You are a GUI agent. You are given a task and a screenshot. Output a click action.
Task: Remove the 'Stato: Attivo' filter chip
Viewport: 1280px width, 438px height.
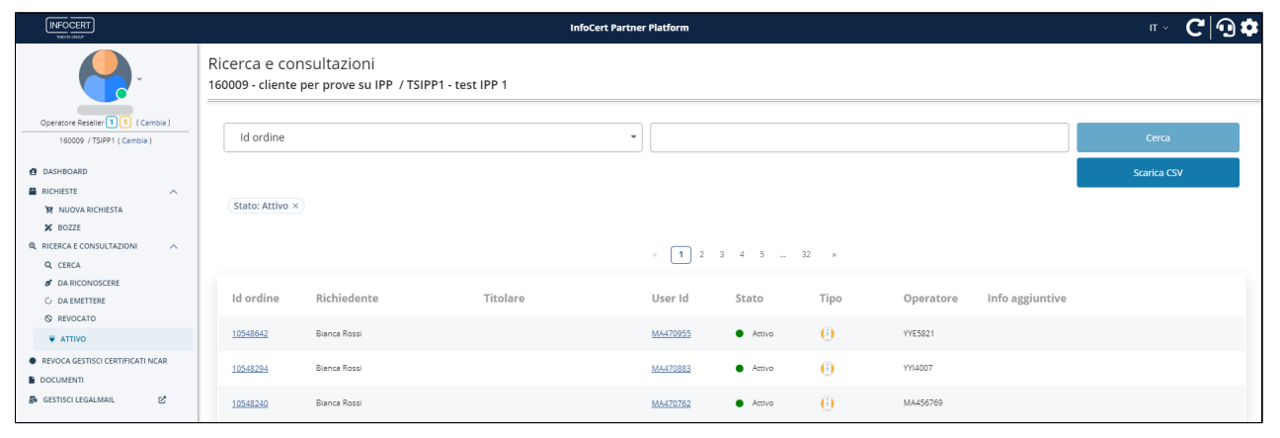(296, 206)
